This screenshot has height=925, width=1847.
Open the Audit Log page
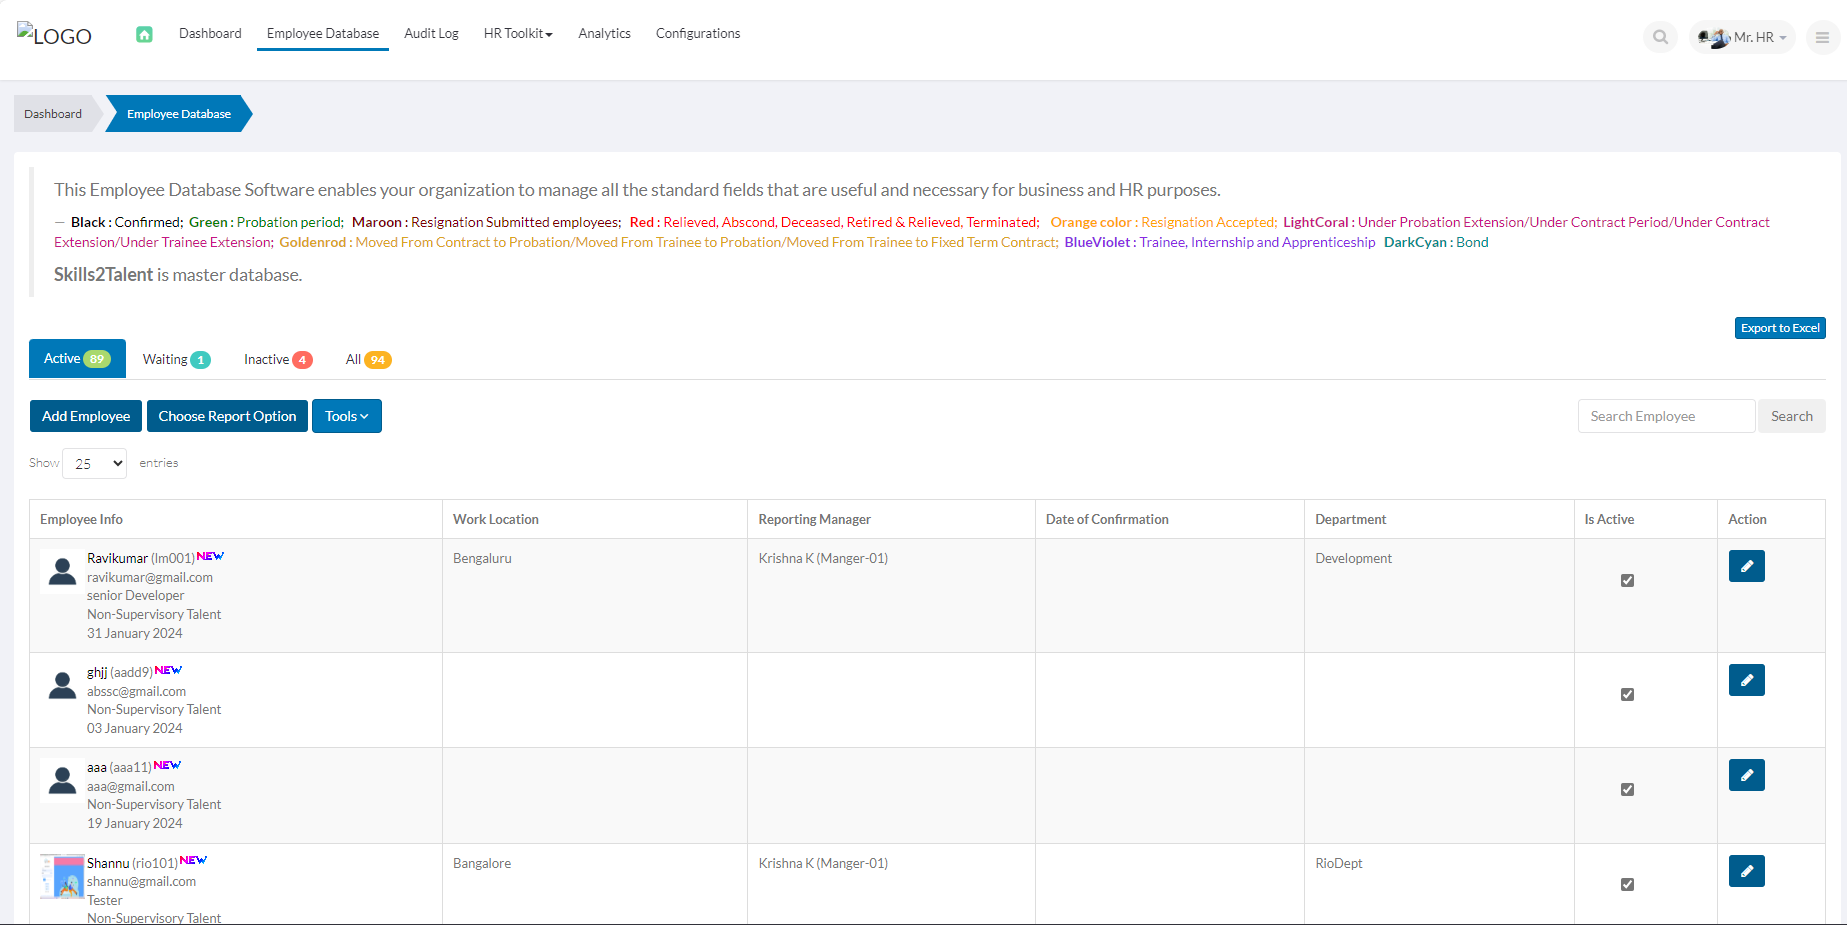tap(431, 33)
